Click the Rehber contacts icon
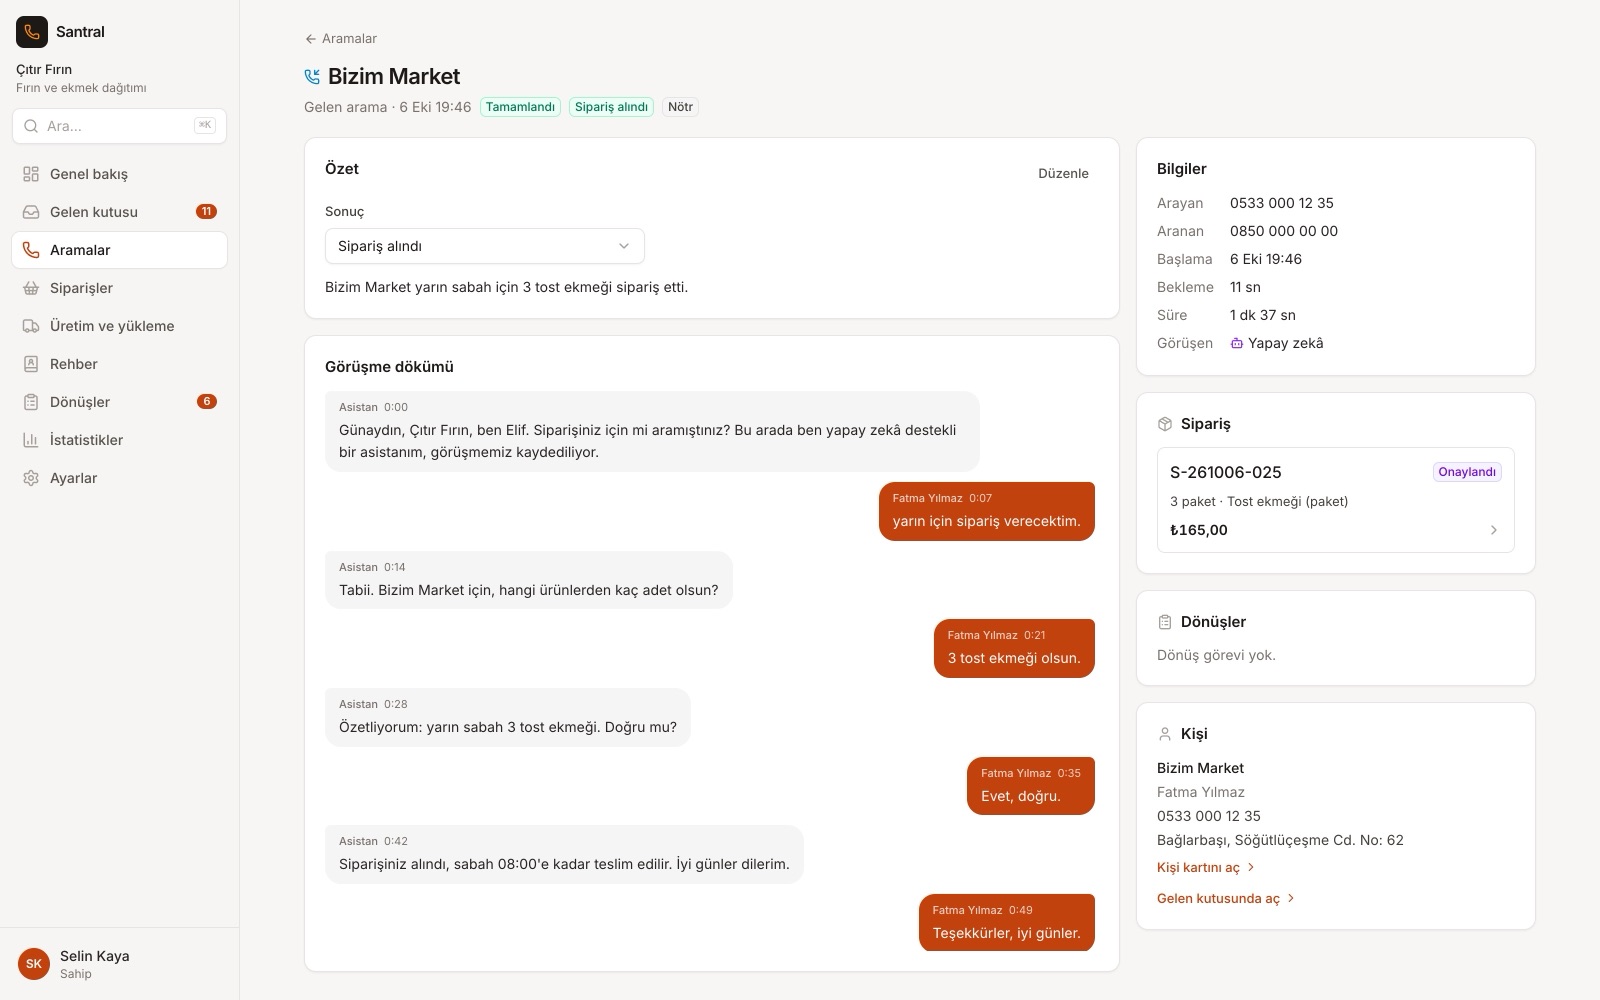Screen dimensions: 1600x1000 click(31, 364)
